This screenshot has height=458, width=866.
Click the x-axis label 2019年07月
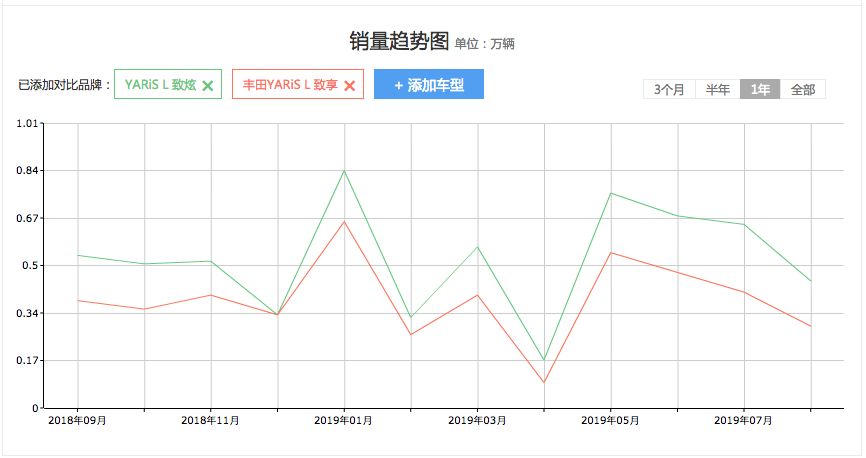click(743, 420)
